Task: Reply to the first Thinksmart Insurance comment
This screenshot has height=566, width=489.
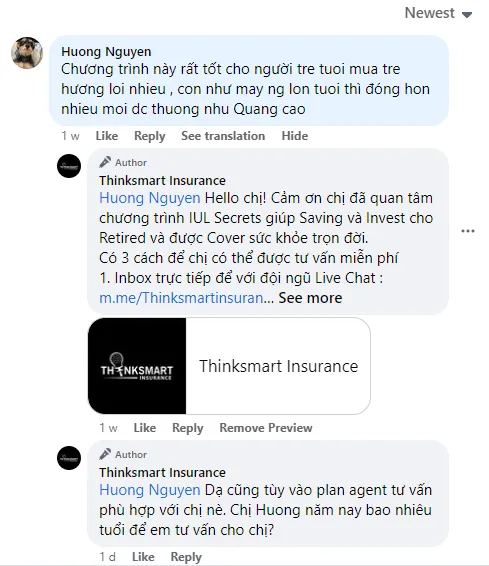Action: 187,428
